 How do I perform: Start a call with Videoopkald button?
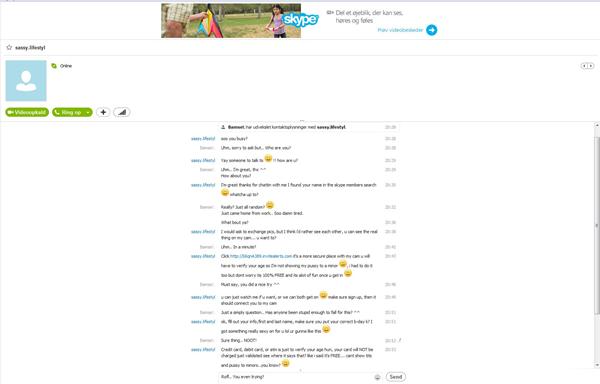pyautogui.click(x=27, y=112)
